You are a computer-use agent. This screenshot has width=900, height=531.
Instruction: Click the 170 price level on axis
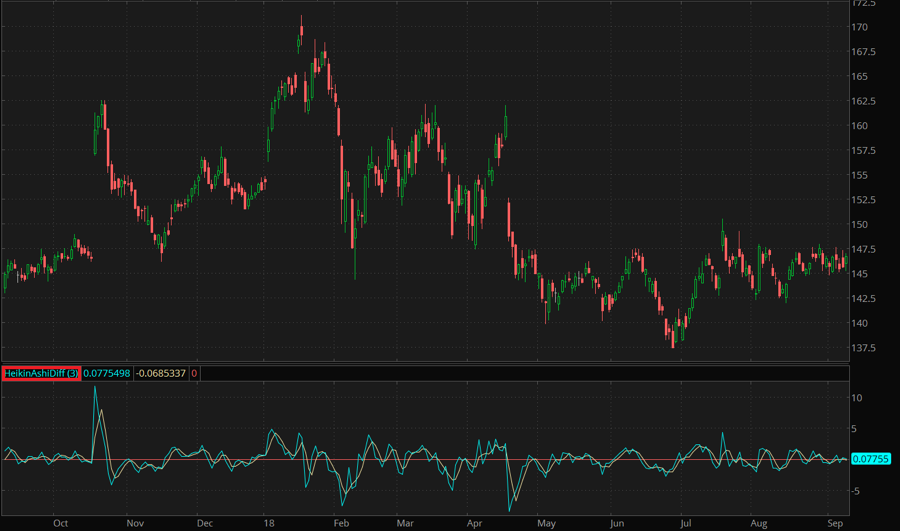(x=859, y=27)
